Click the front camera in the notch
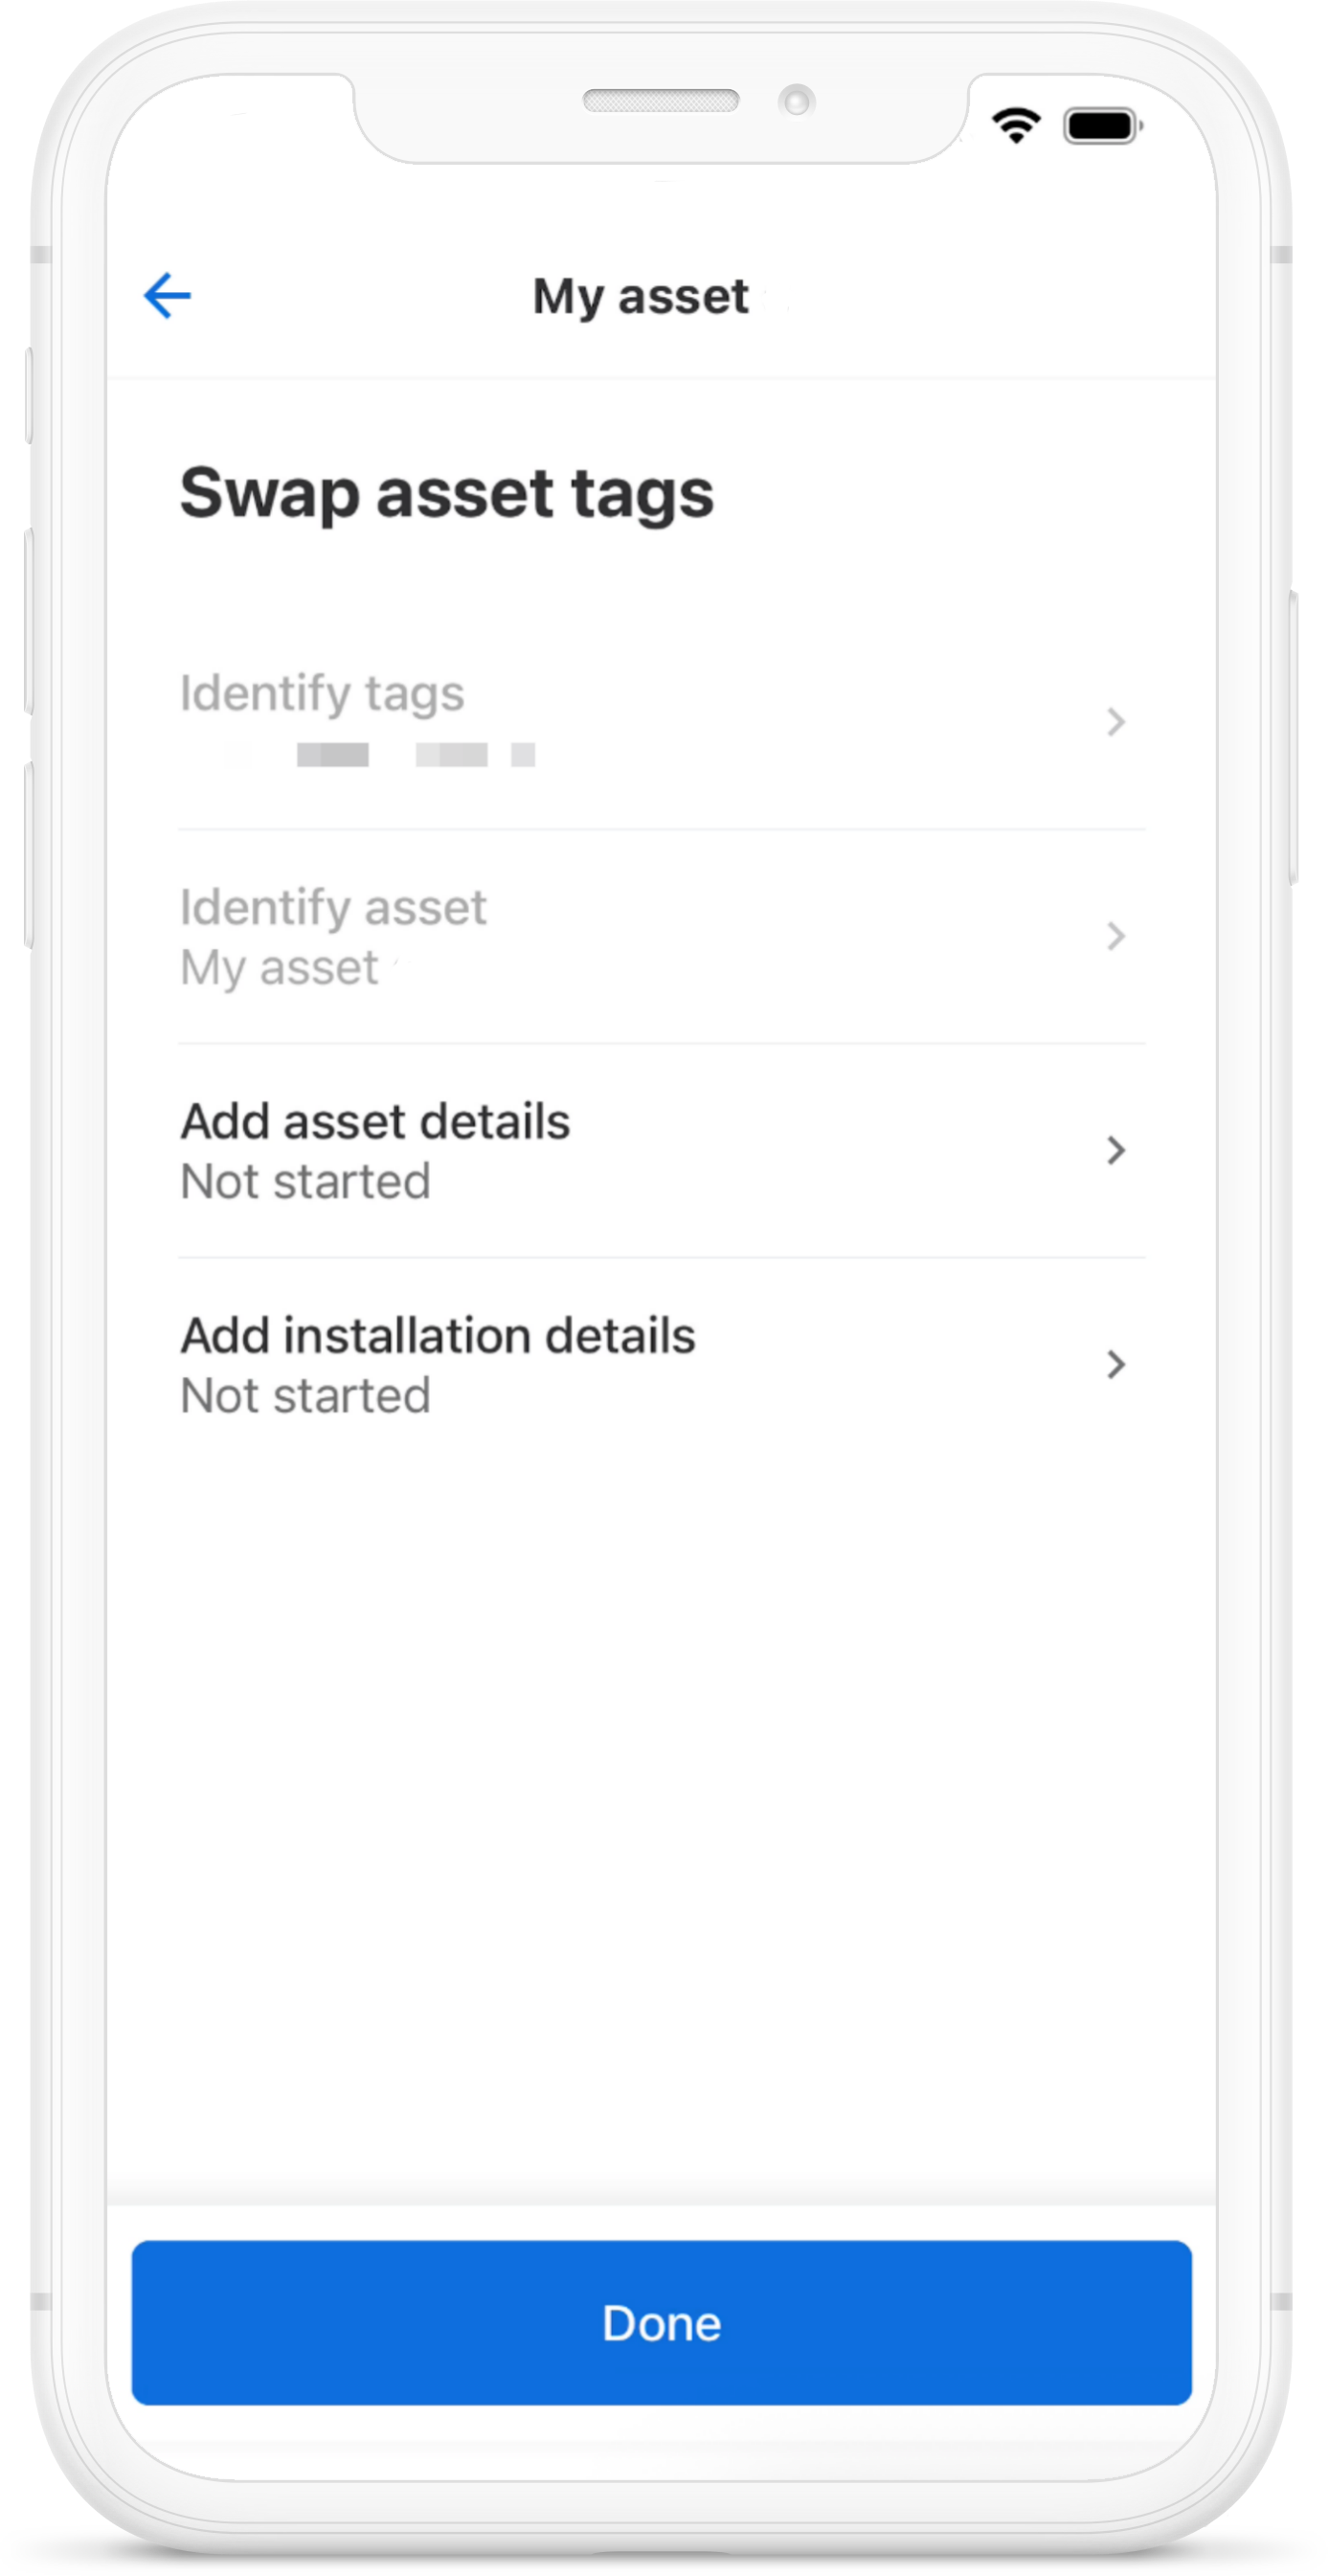 click(796, 101)
